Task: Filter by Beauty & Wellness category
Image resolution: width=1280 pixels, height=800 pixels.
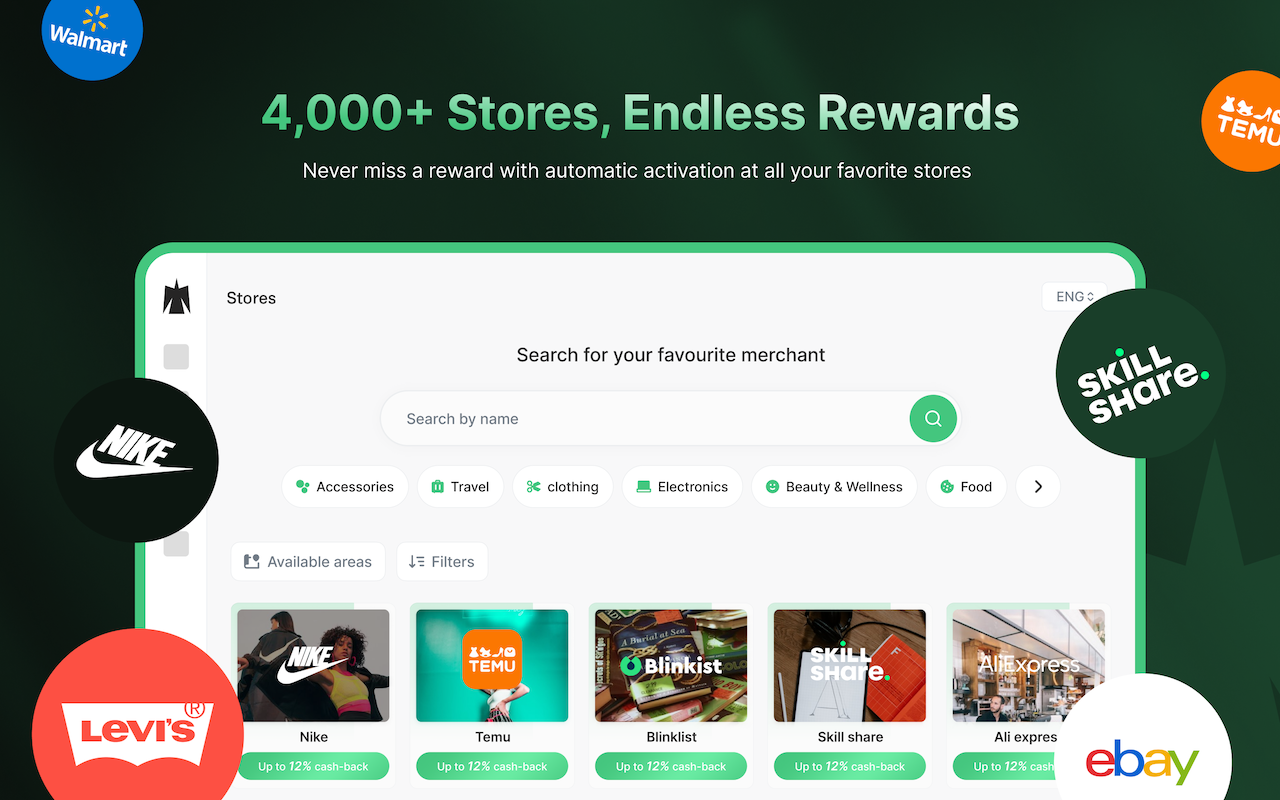Action: [x=834, y=487]
